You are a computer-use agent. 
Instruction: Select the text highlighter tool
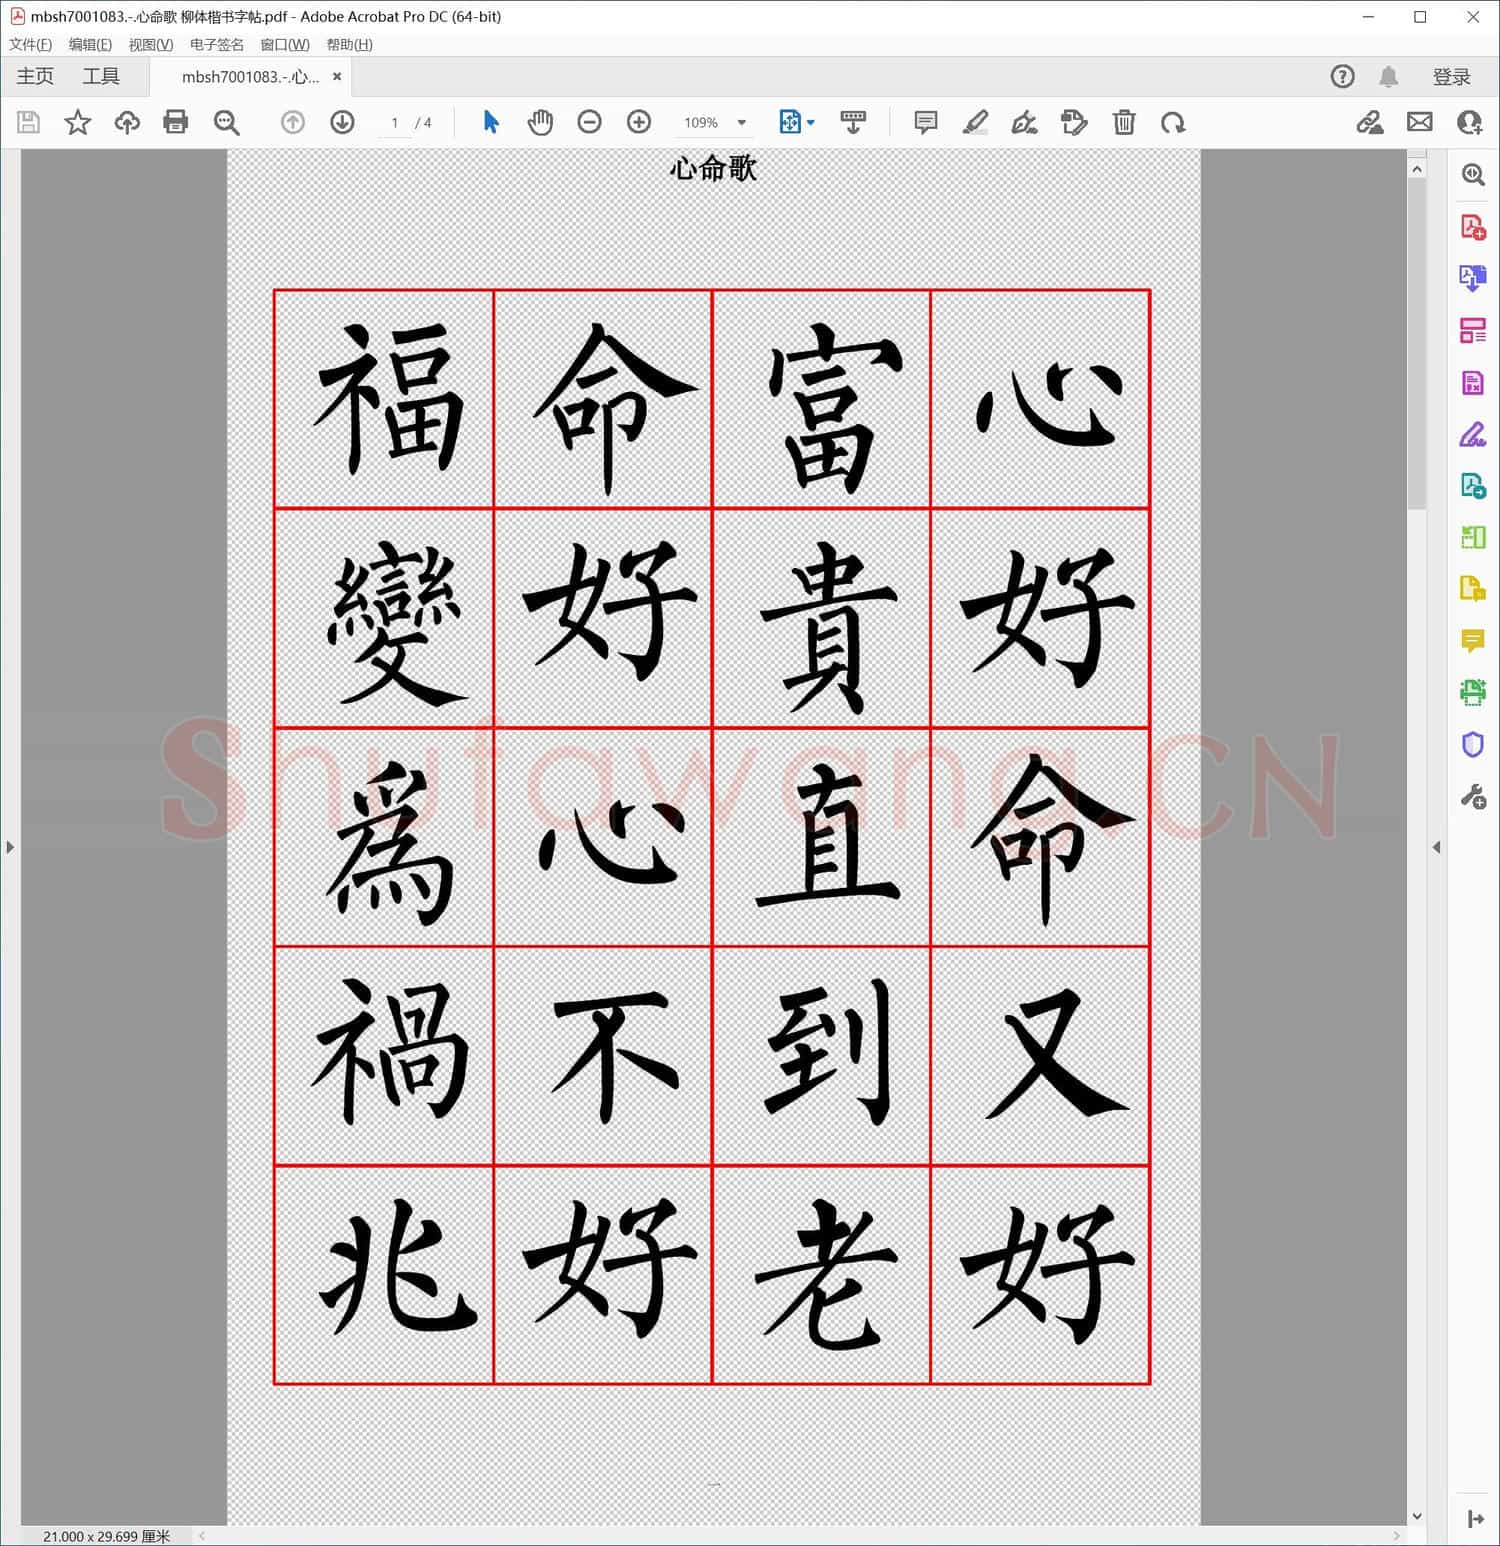[x=977, y=122]
